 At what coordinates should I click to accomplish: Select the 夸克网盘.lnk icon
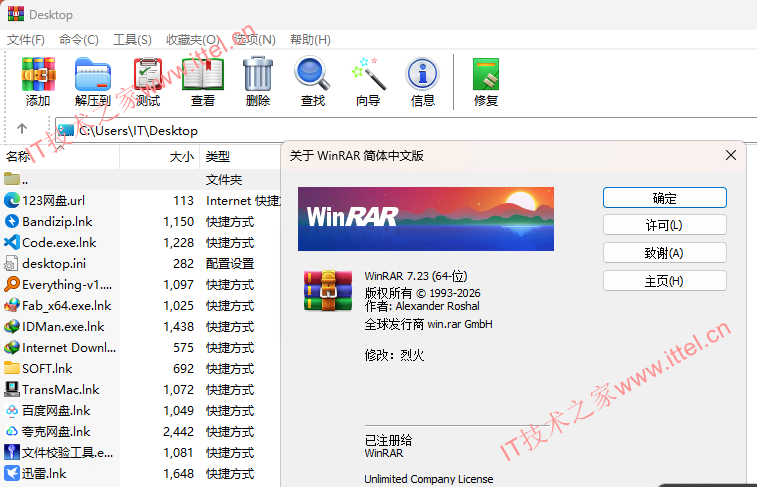[x=12, y=431]
